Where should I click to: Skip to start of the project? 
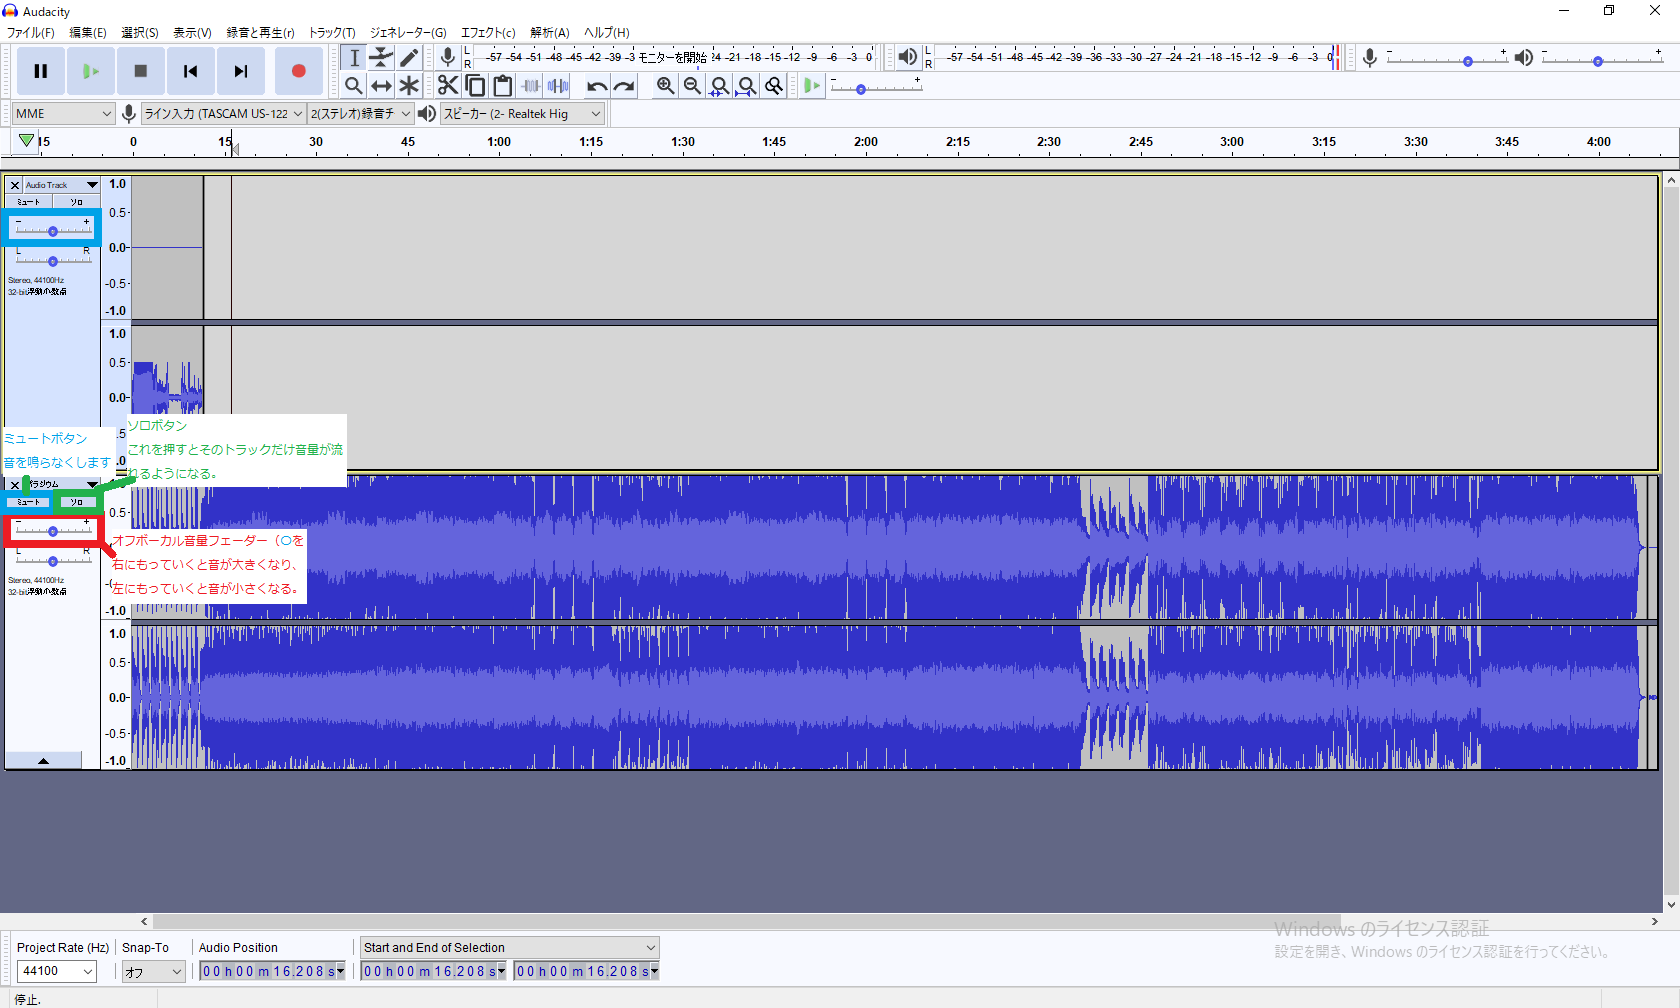point(191,71)
